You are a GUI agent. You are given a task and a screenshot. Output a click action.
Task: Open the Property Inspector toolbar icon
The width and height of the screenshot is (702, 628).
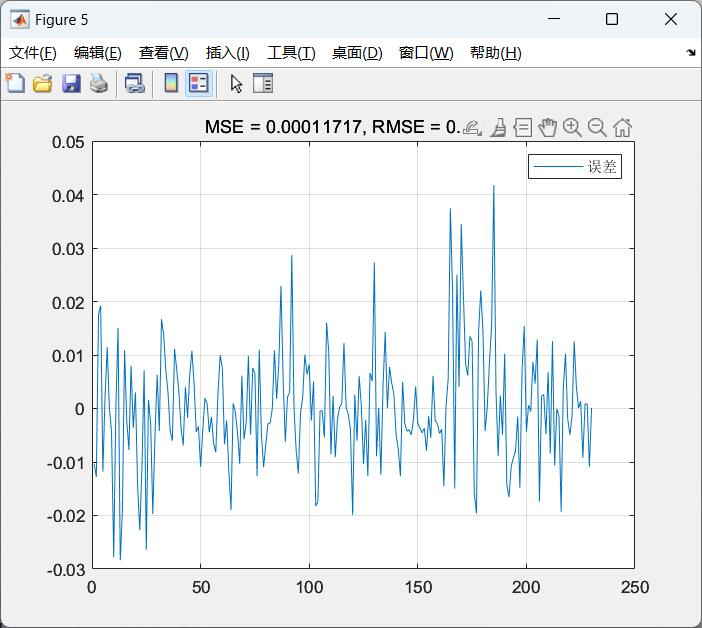pyautogui.click(x=263, y=84)
